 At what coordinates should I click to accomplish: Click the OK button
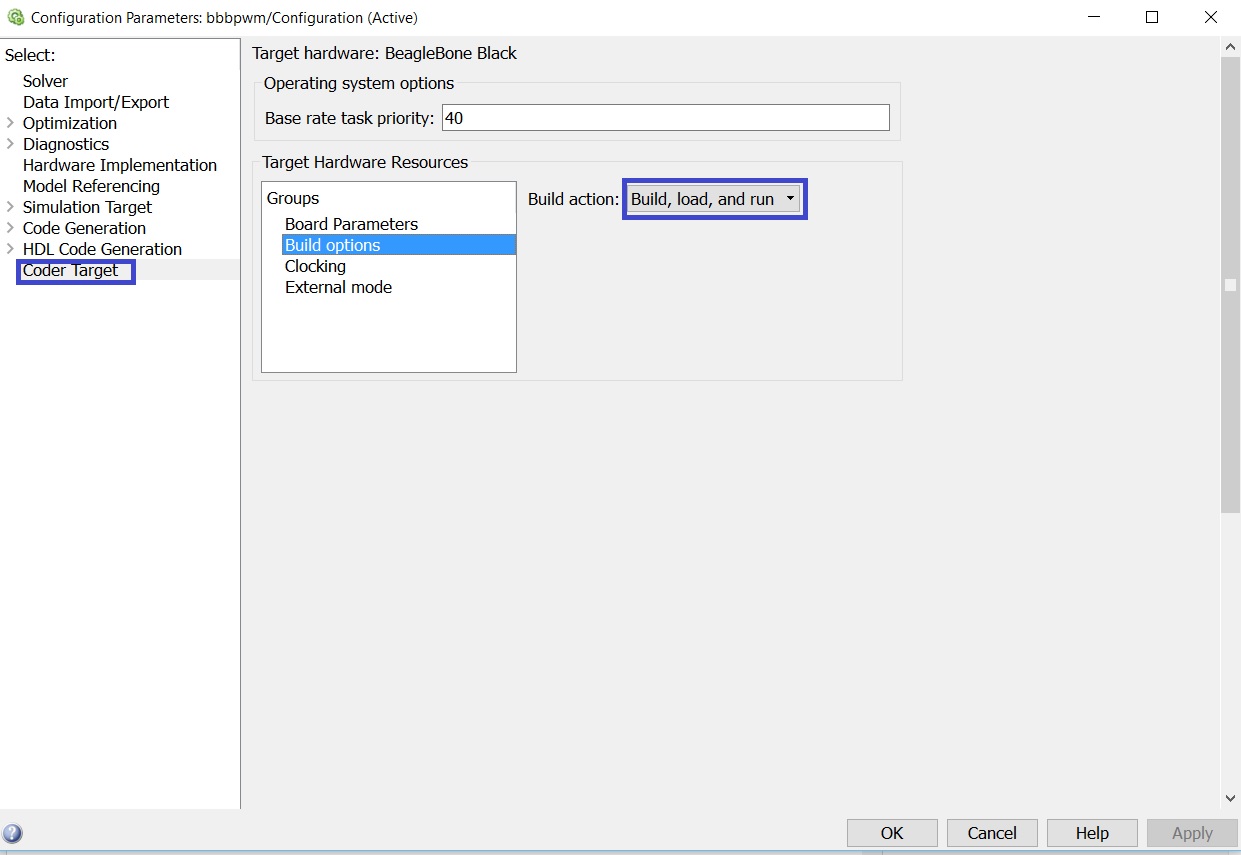(892, 833)
